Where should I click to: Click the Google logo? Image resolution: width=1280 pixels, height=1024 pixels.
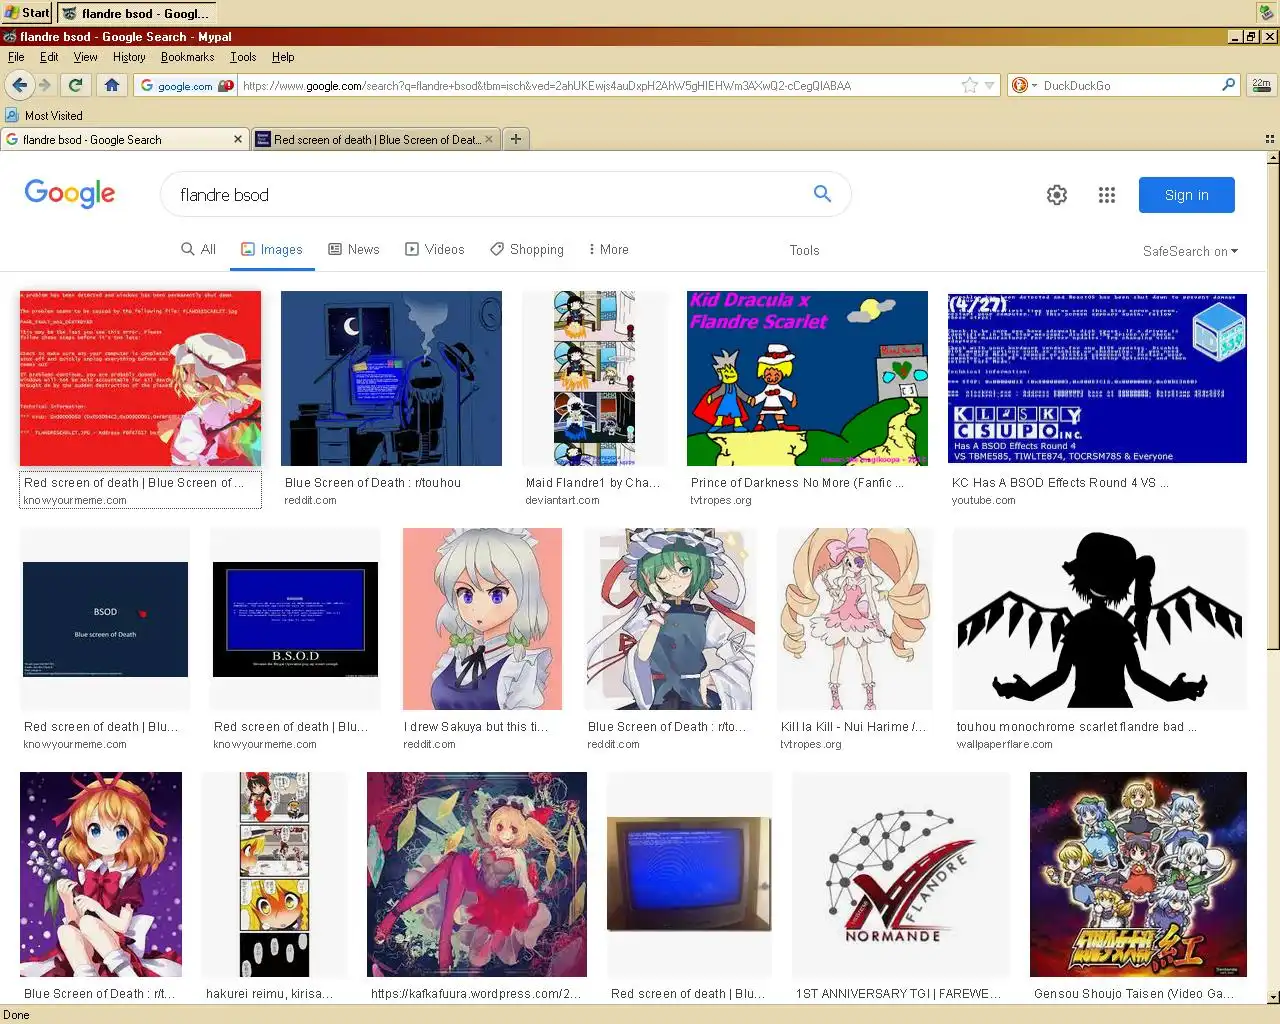70,194
